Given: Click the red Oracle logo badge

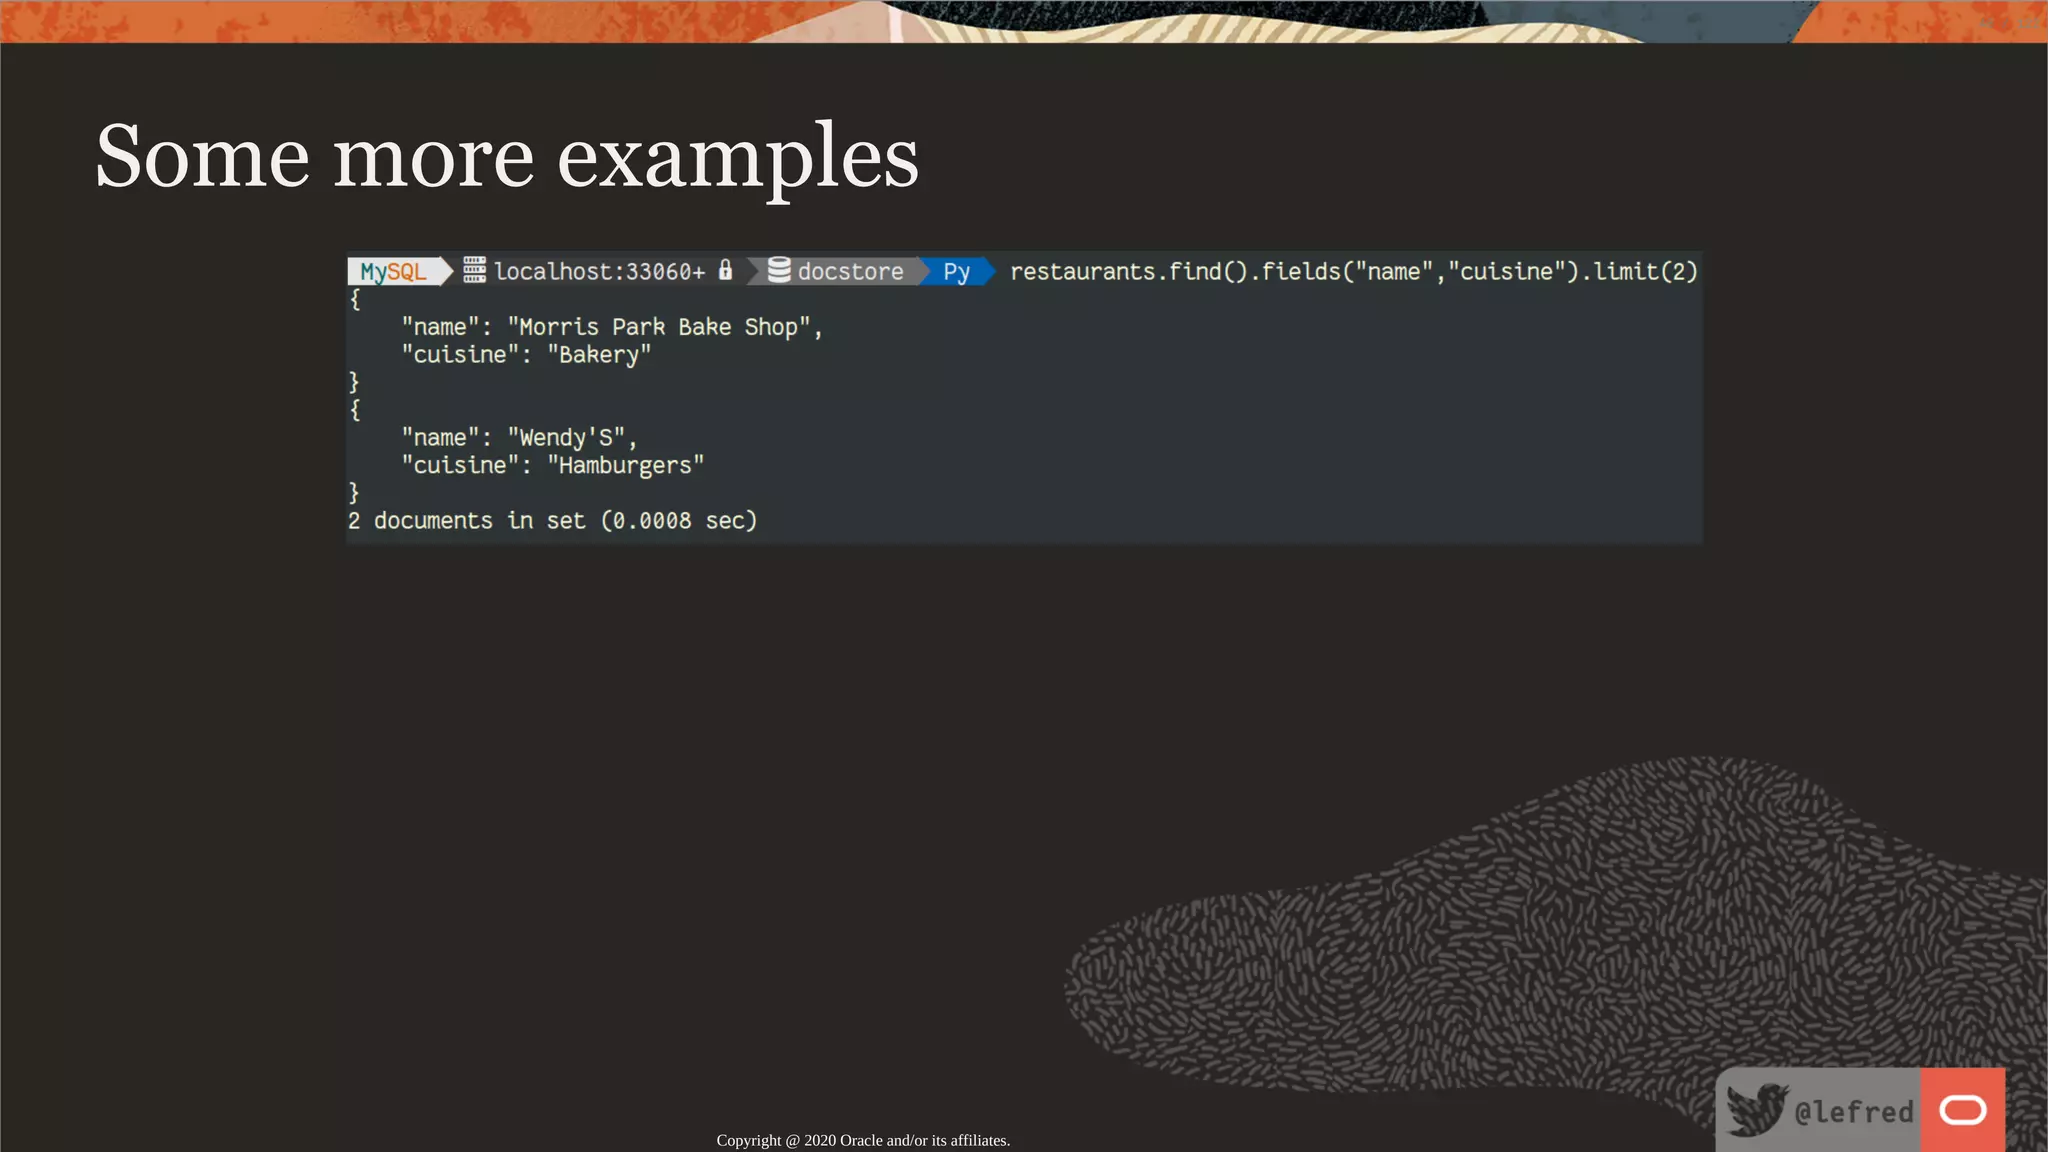Looking at the screenshot, I should pos(1962,1110).
